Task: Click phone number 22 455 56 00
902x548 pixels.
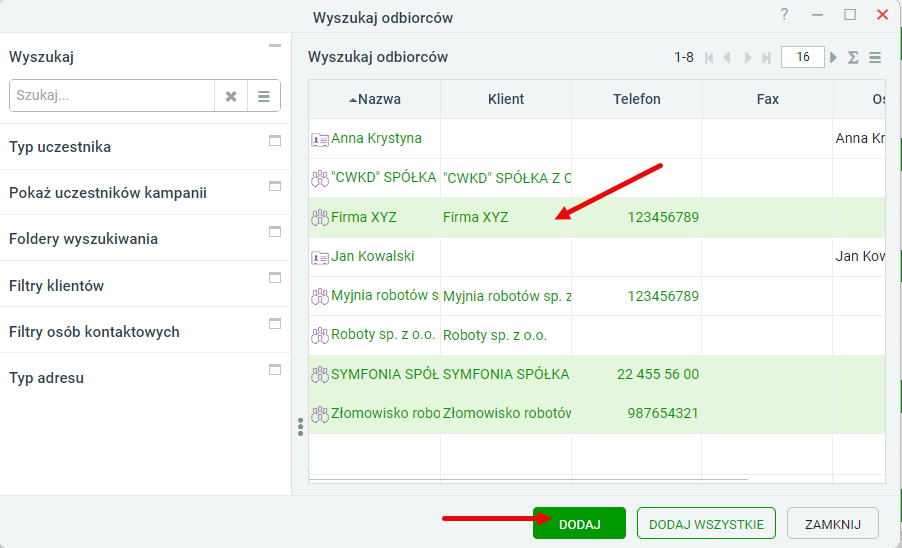Action: pos(658,374)
